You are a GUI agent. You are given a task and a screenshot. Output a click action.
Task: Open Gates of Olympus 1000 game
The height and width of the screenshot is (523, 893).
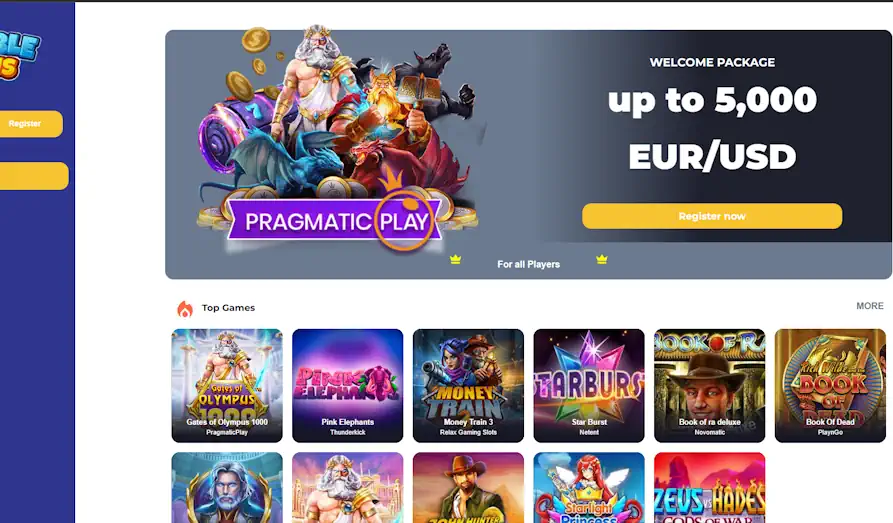tap(227, 385)
